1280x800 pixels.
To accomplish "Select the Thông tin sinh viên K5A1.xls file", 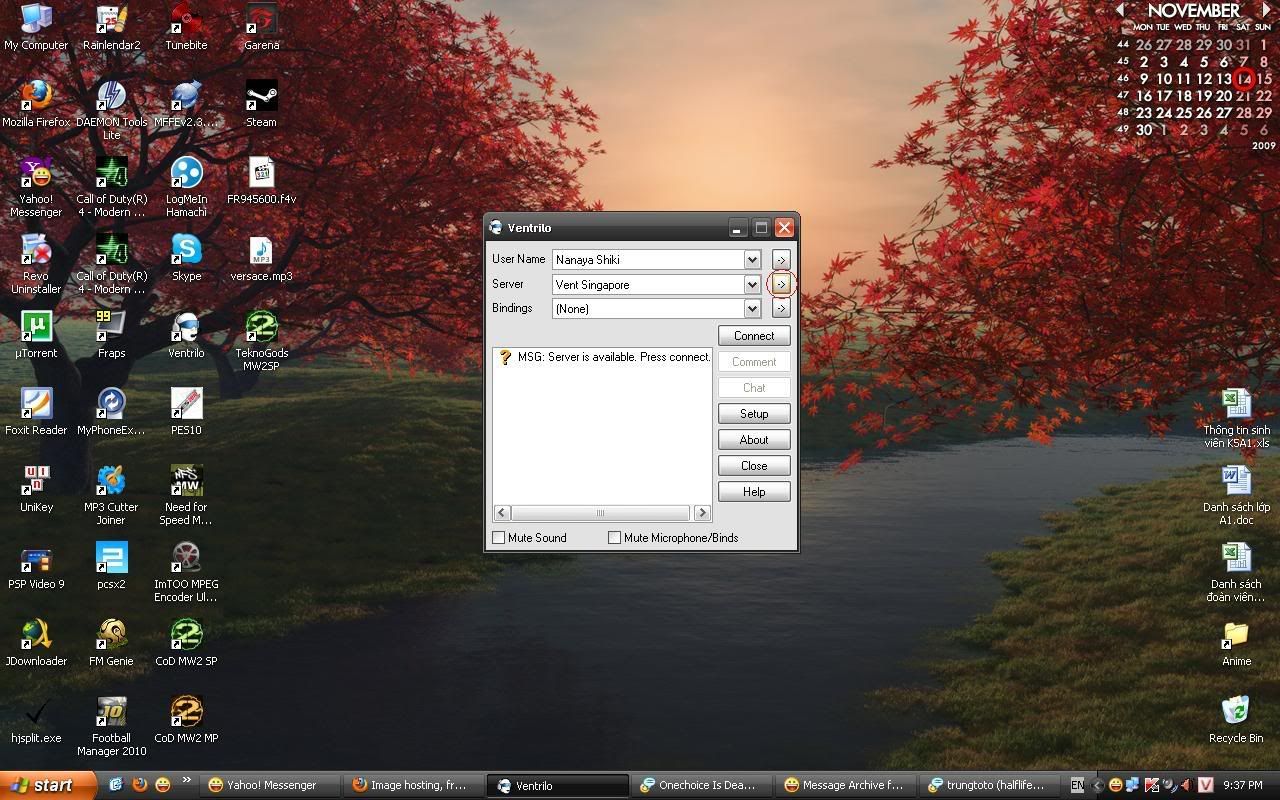I will (x=1236, y=418).
